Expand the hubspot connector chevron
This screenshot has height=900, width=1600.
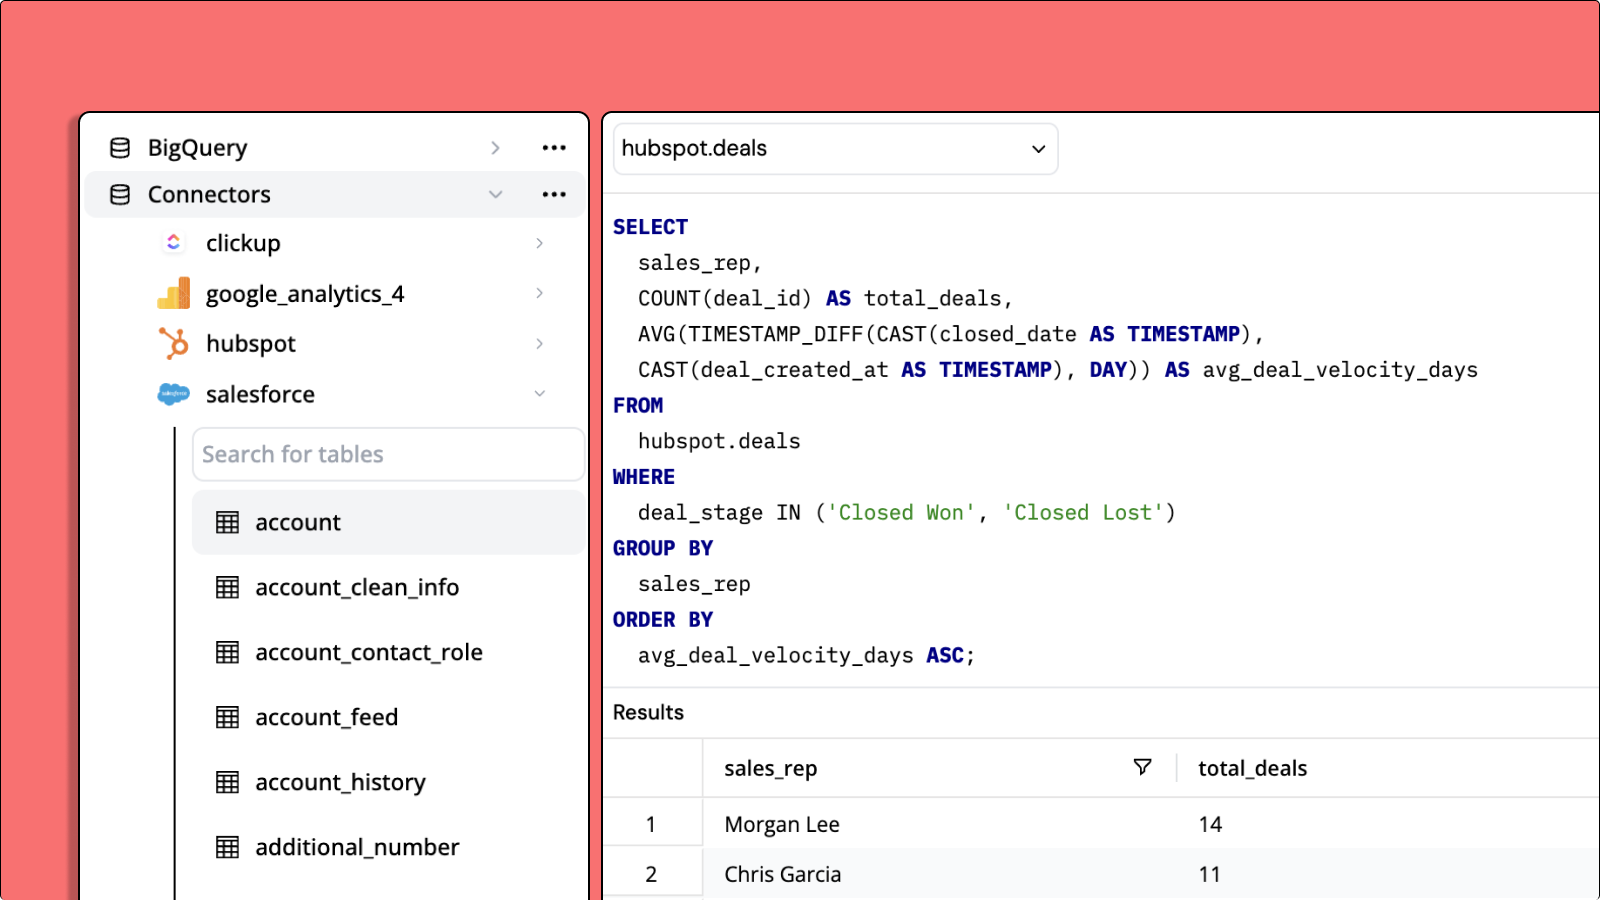click(x=540, y=344)
